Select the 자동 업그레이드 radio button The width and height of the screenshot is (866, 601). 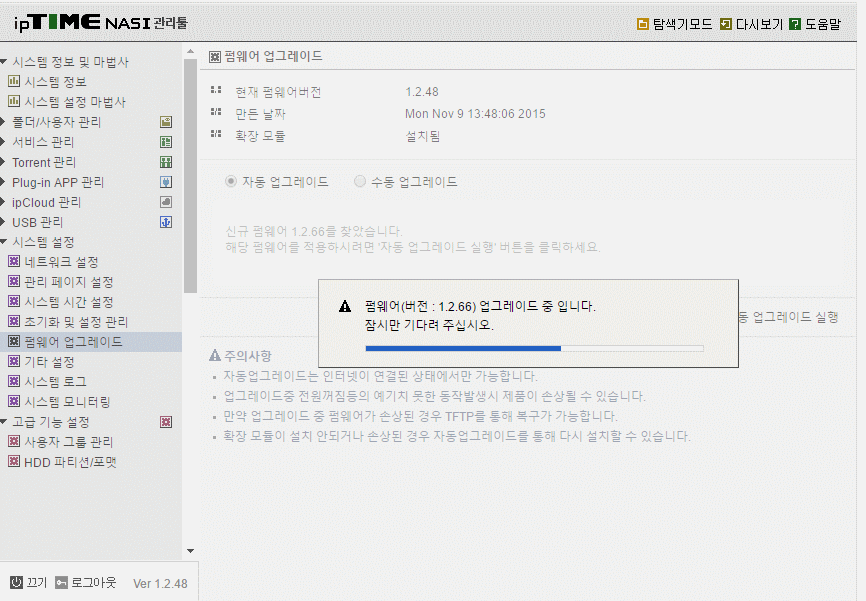[x=231, y=181]
